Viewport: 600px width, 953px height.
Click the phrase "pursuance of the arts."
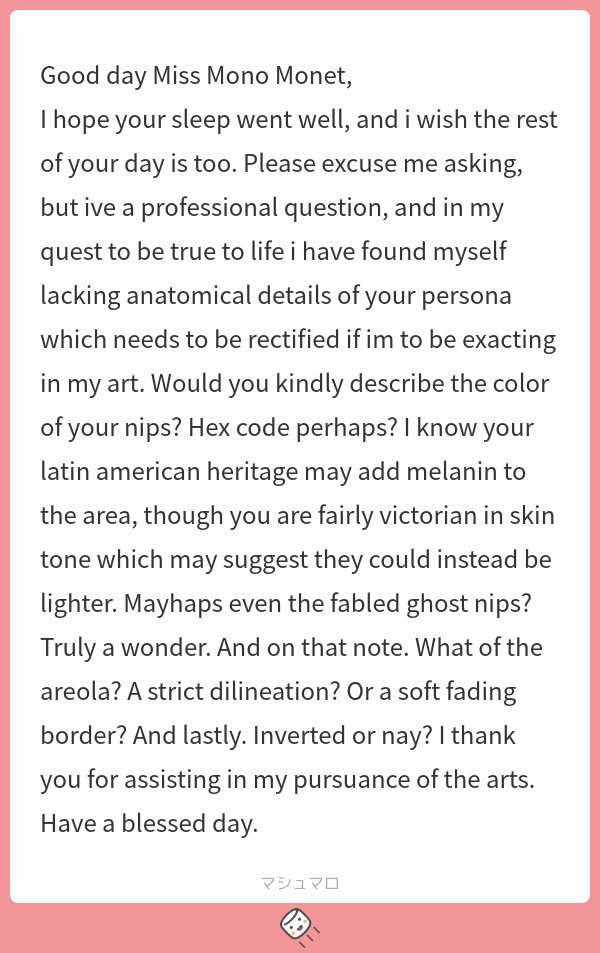coord(415,780)
